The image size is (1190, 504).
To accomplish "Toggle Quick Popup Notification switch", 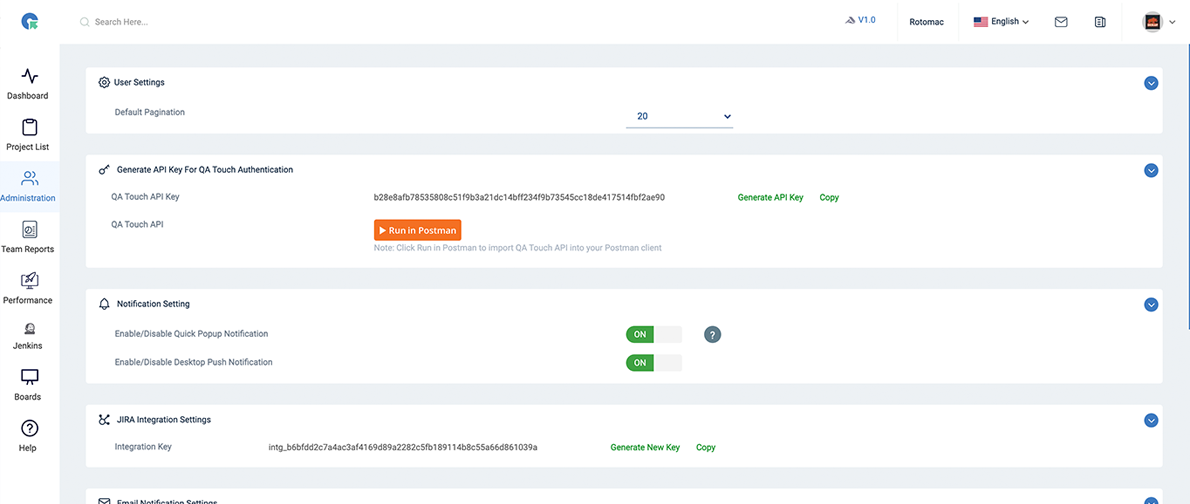I will tap(653, 335).
